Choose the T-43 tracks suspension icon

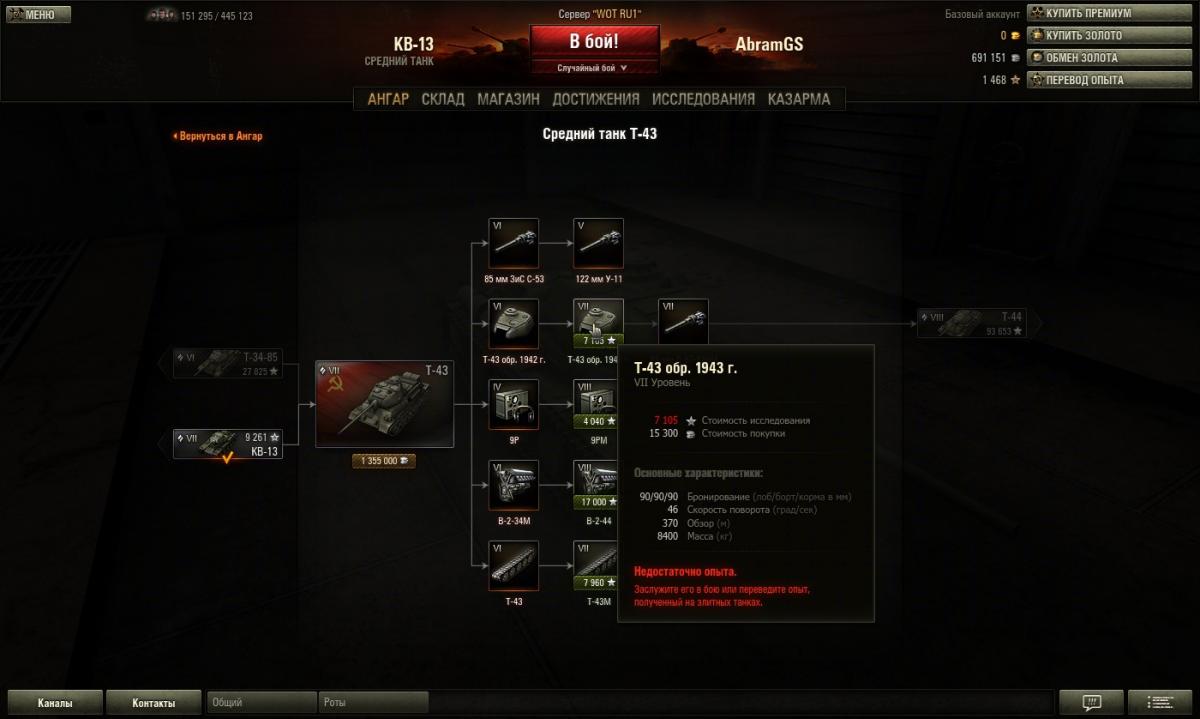pyautogui.click(x=514, y=566)
